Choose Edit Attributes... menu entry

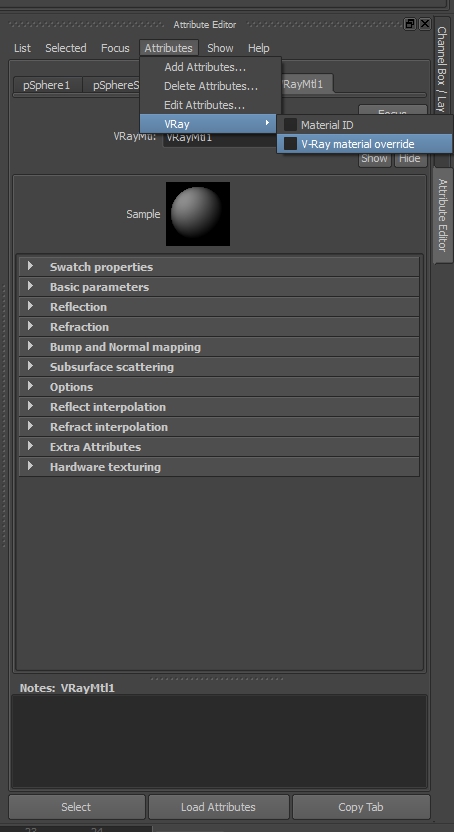click(210, 105)
